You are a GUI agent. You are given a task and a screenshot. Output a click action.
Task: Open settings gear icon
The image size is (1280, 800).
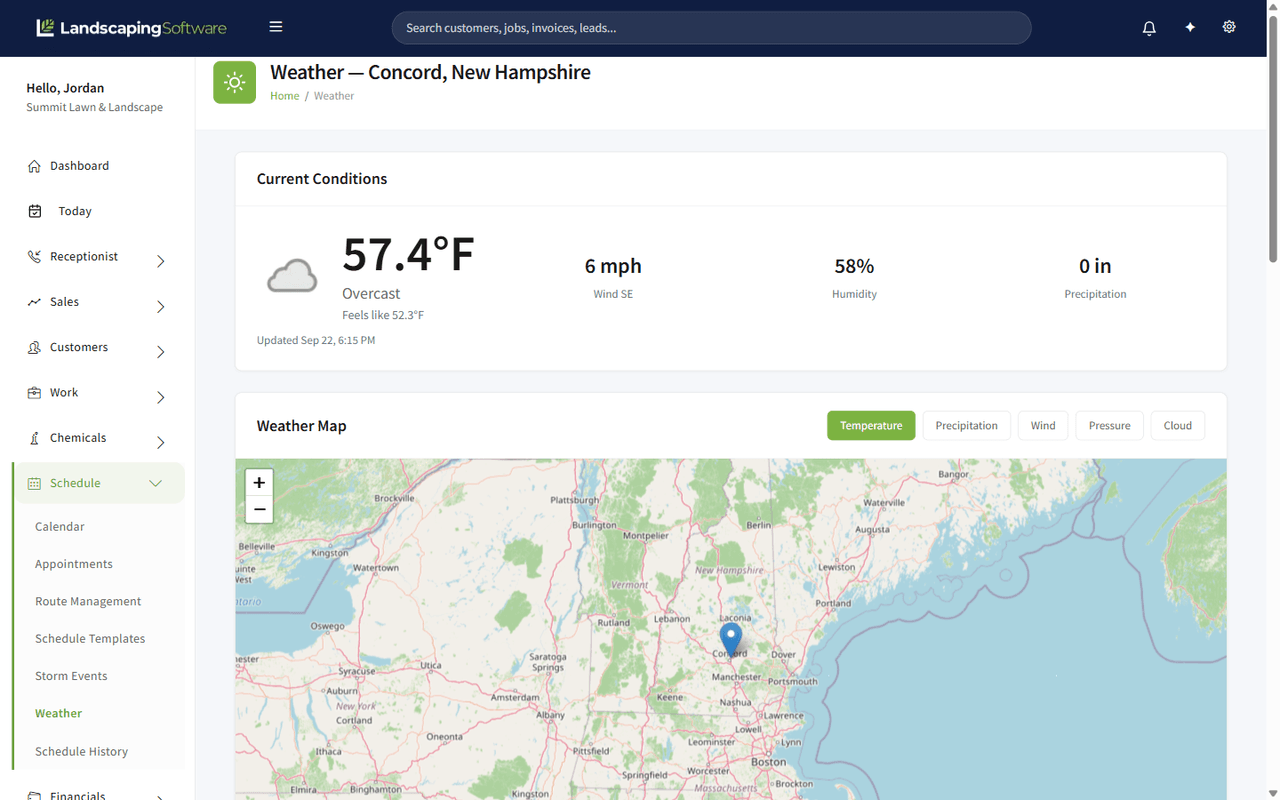[x=1229, y=27]
